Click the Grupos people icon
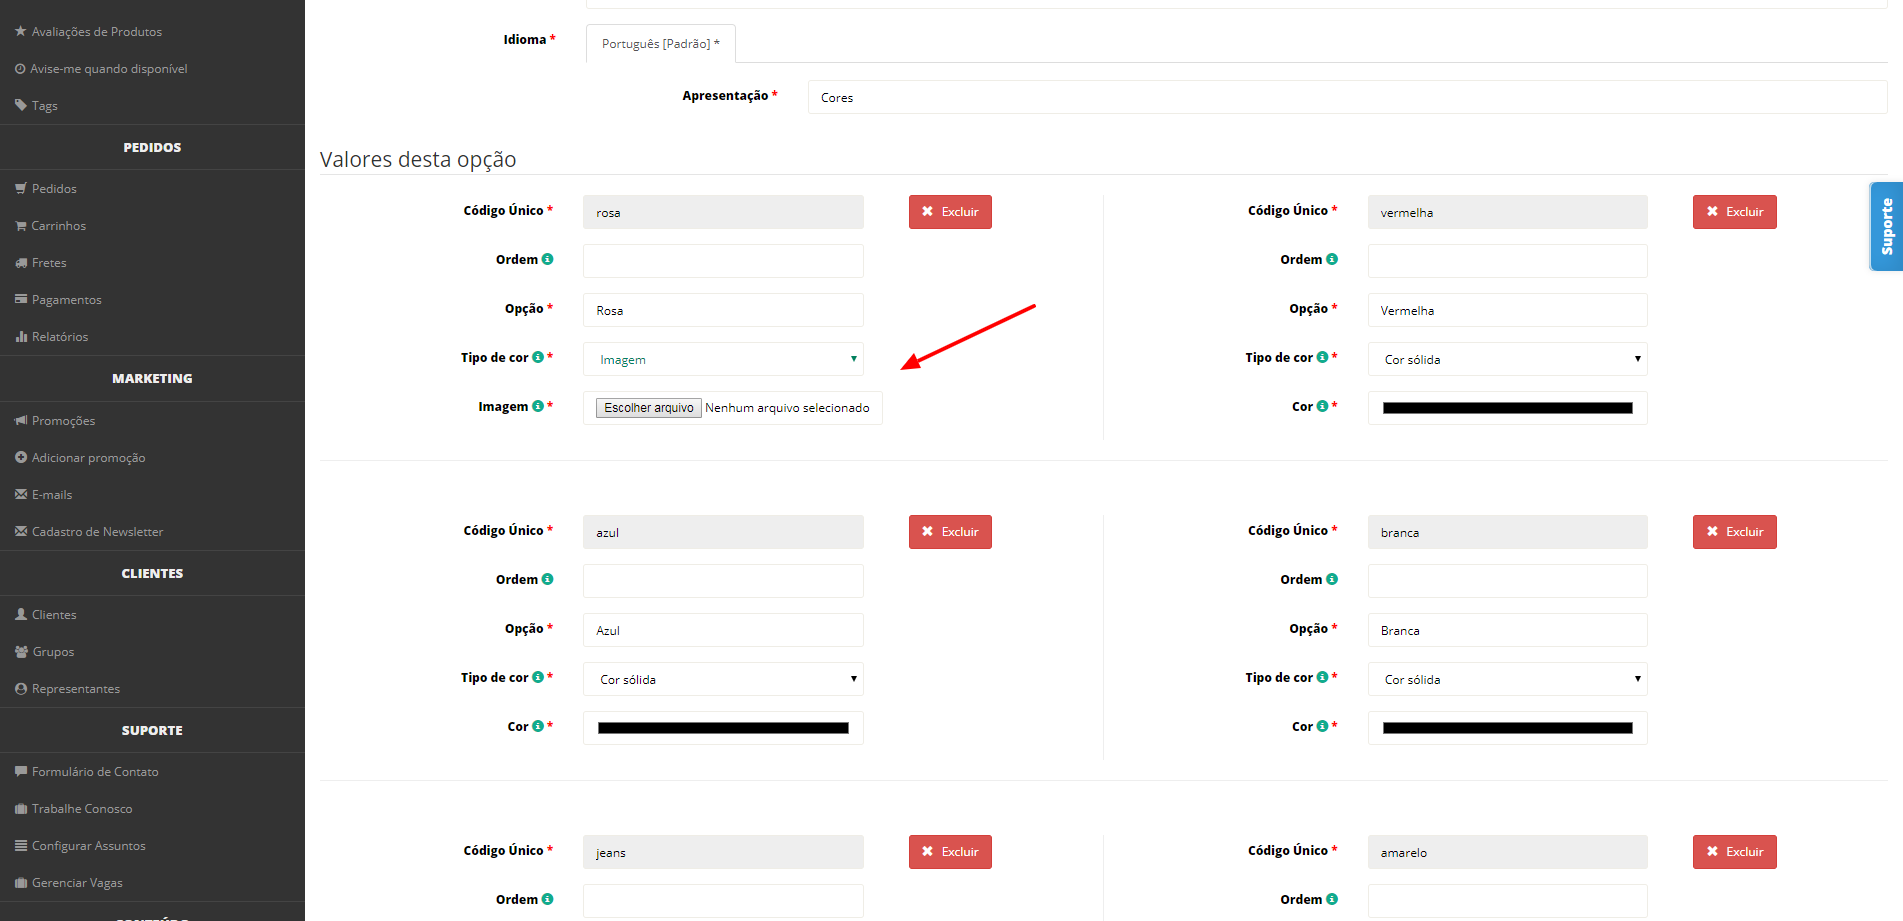 [x=21, y=651]
